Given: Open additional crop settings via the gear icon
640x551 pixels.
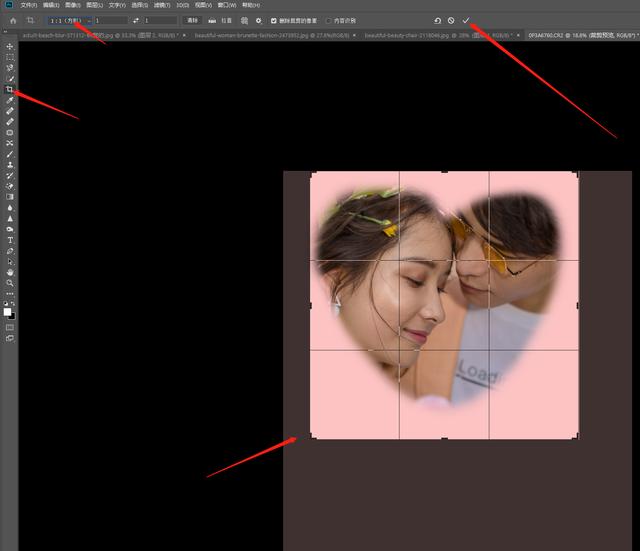Looking at the screenshot, I should [258, 20].
